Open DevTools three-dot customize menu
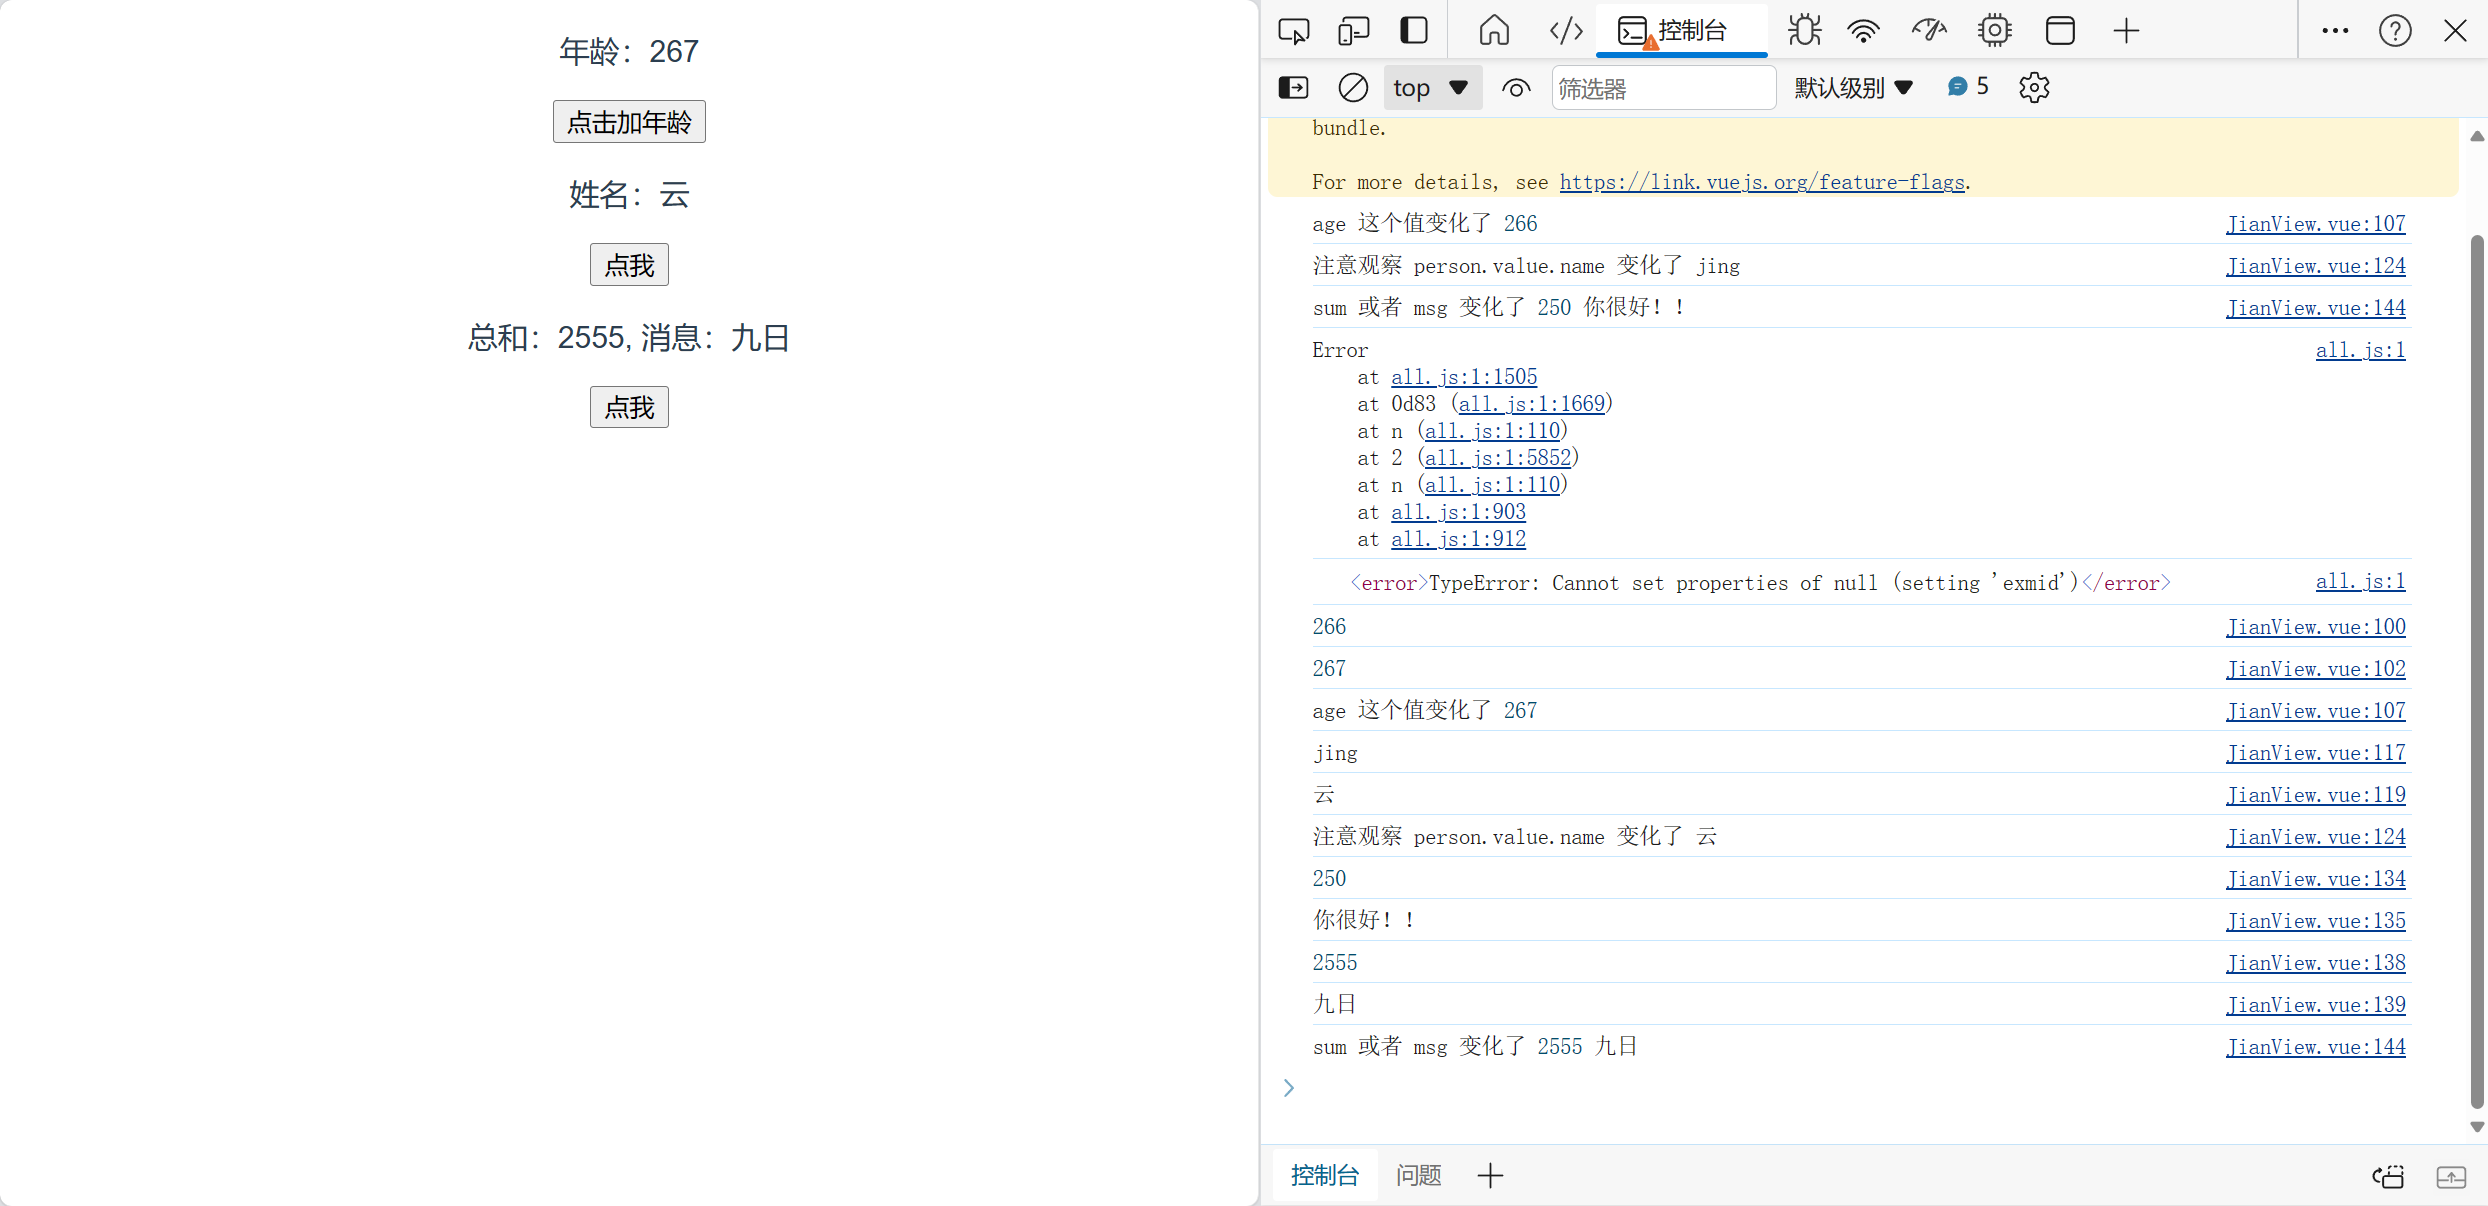The height and width of the screenshot is (1206, 2488). click(2335, 31)
